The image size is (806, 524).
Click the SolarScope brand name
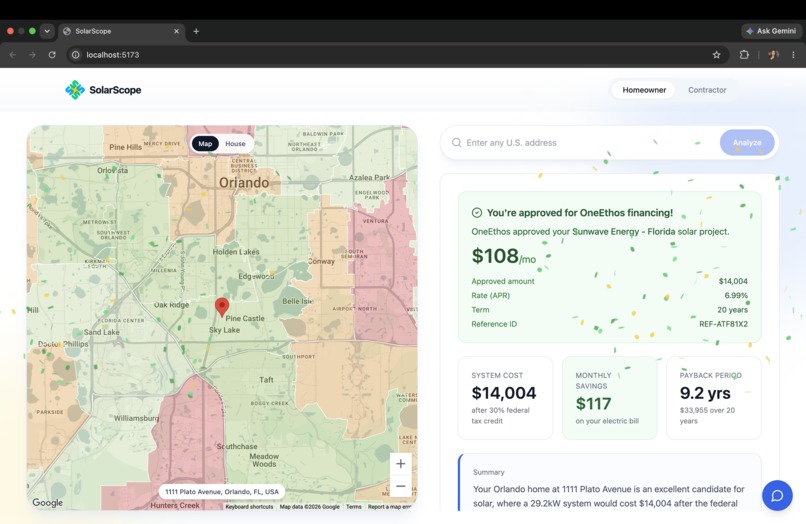click(115, 90)
